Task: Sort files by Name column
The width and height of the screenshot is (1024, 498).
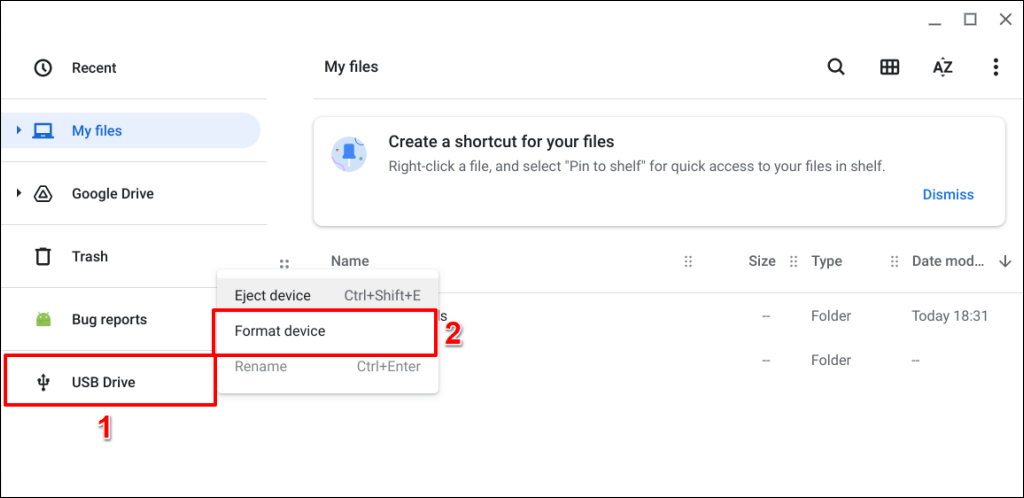Action: (350, 262)
